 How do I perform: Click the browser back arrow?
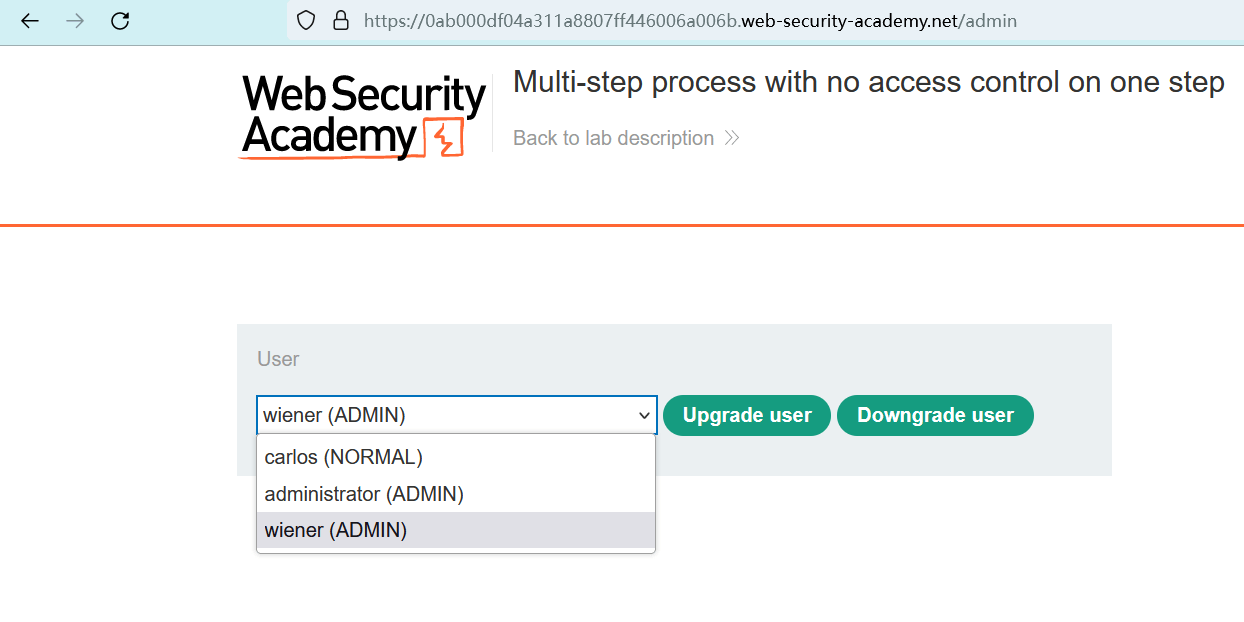coord(30,20)
